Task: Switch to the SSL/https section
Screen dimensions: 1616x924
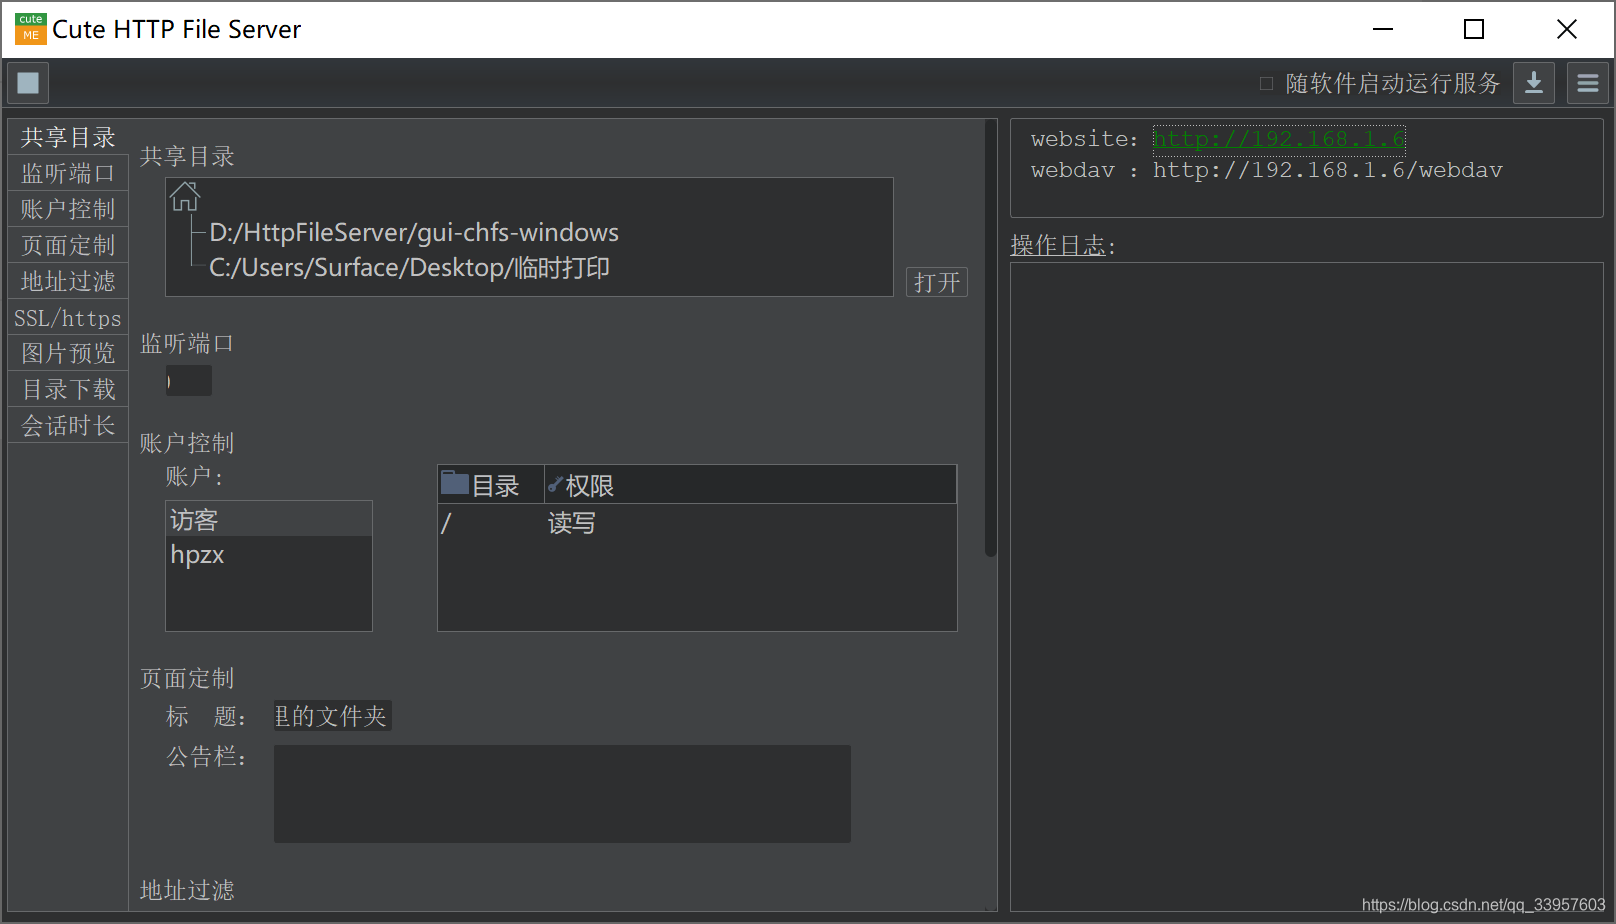Action: pyautogui.click(x=67, y=317)
